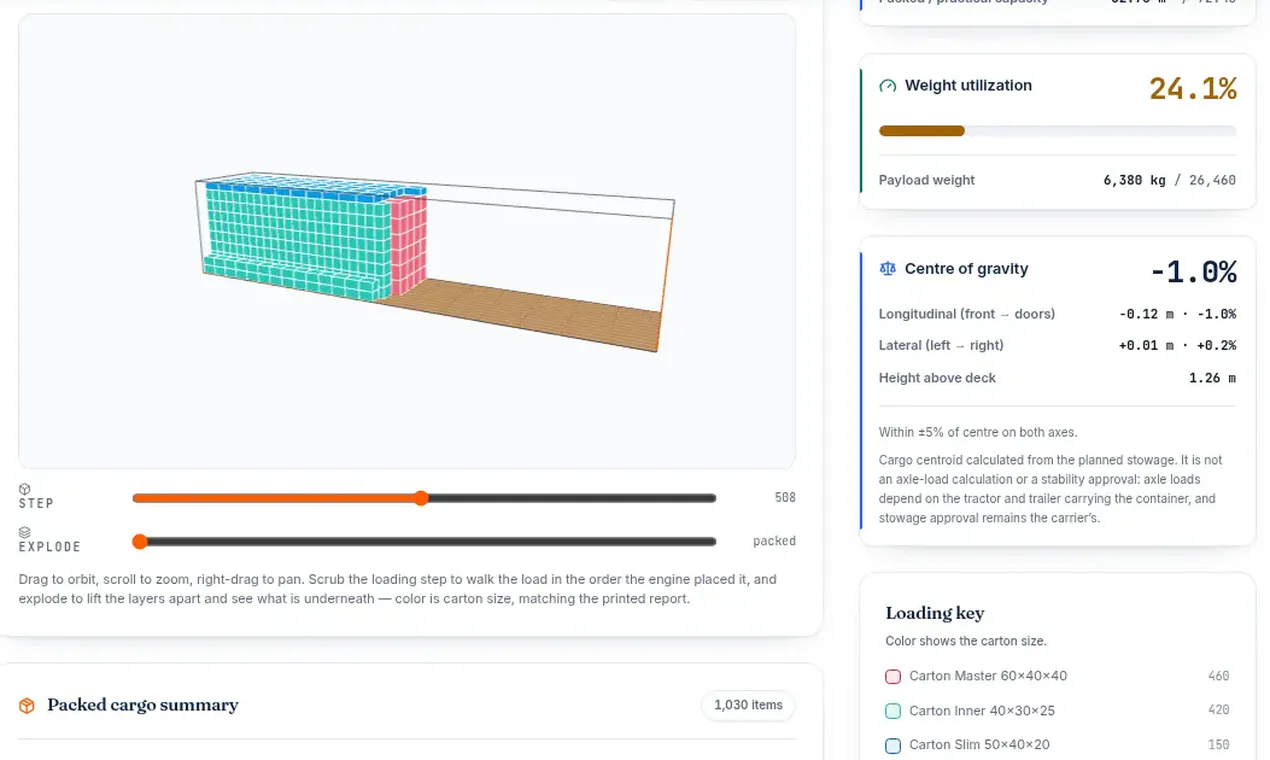Click the Loading key heading
This screenshot has width=1270, height=760.
tap(935, 614)
